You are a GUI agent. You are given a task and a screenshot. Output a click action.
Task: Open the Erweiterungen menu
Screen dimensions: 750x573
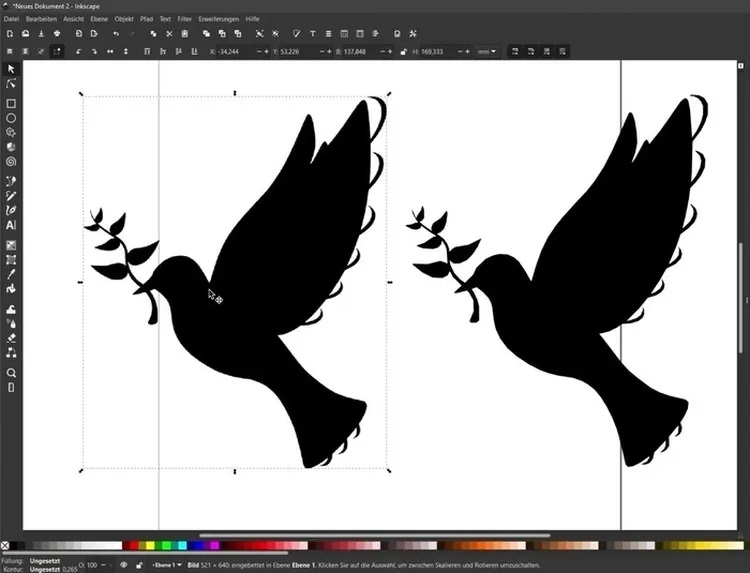218,18
